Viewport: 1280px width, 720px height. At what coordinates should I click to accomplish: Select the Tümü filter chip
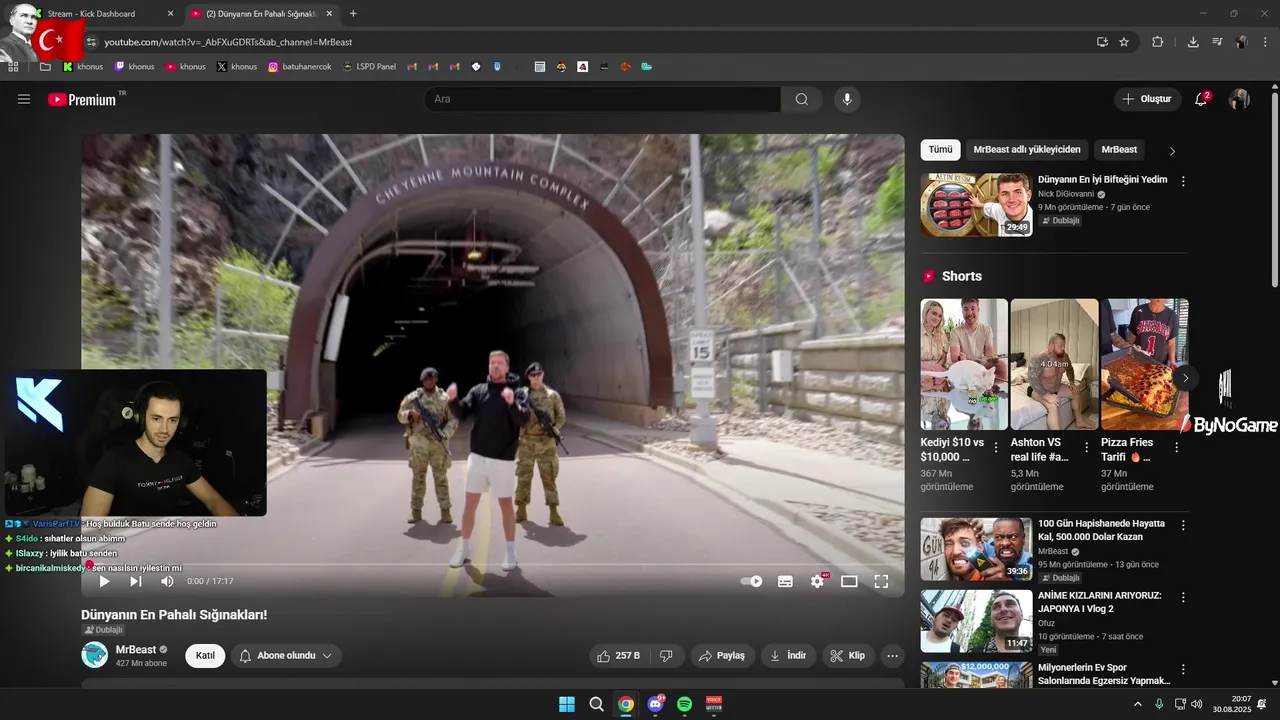[940, 150]
